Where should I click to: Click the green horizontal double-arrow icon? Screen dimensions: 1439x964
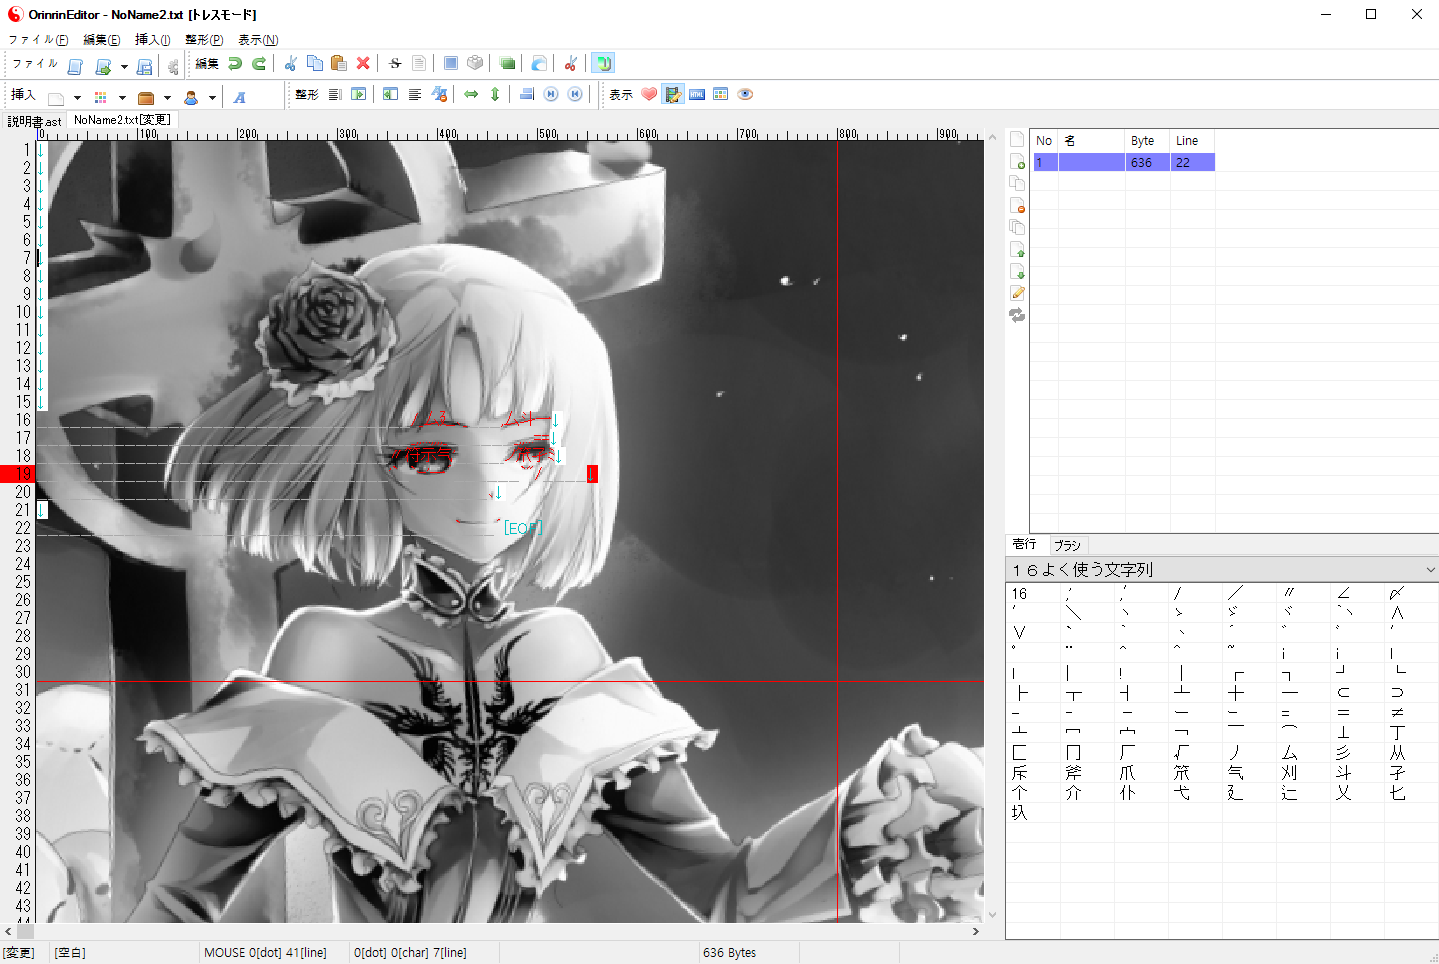pyautogui.click(x=471, y=94)
